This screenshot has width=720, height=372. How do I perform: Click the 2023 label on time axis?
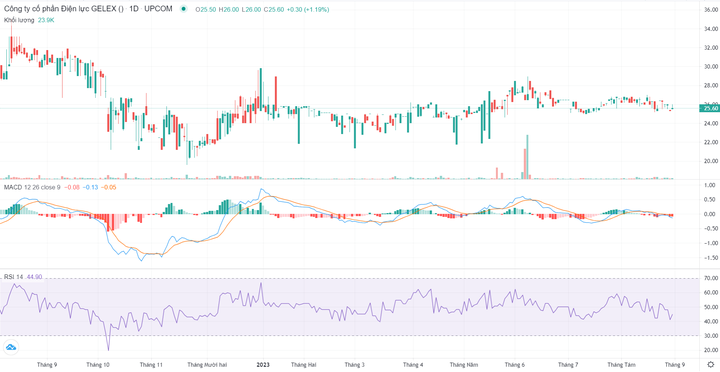pyautogui.click(x=263, y=365)
